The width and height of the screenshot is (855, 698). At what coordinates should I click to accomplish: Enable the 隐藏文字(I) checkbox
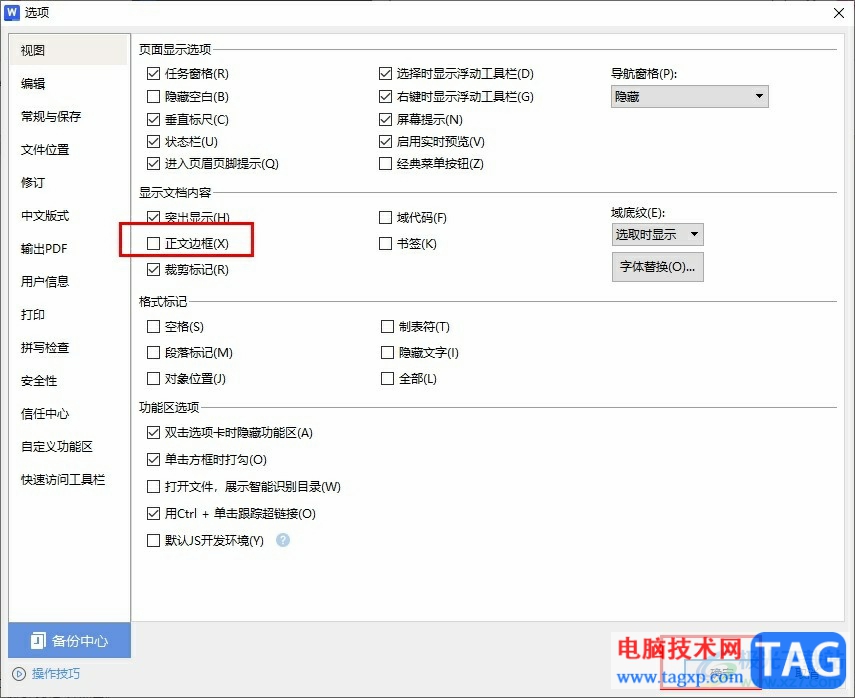[387, 353]
